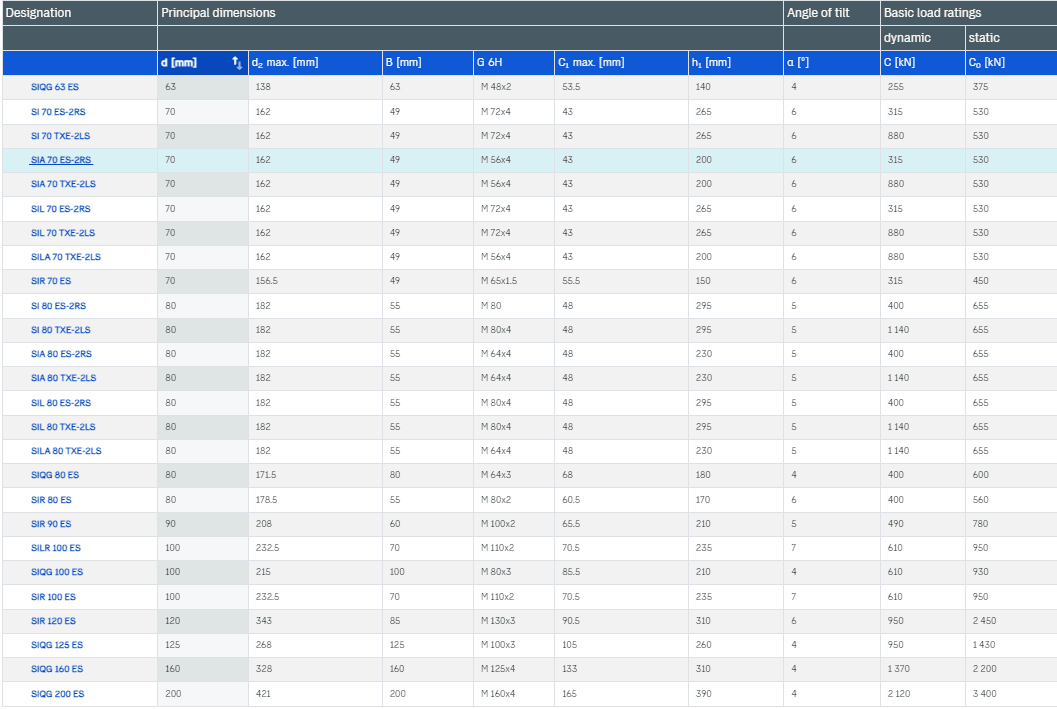
Task: Open SIR 70 ES rod end link
Action: pos(51,282)
